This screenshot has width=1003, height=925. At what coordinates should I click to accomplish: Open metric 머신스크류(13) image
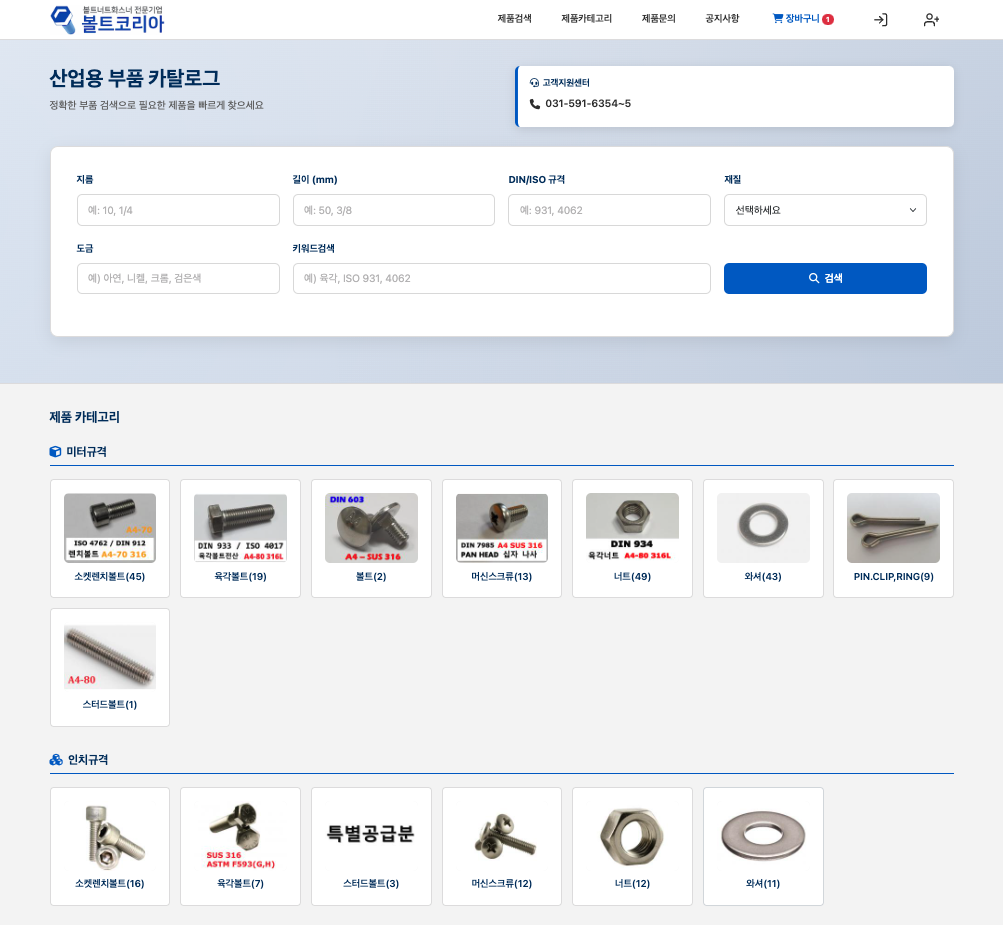tap(502, 528)
